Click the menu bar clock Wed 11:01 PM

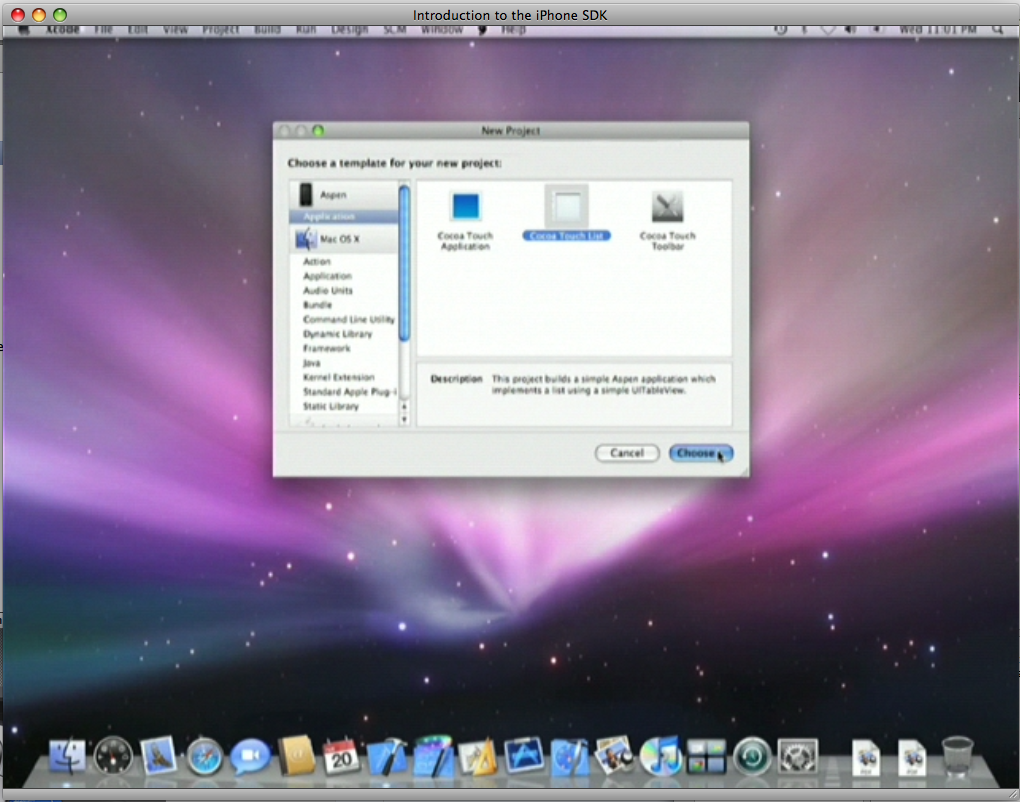[937, 30]
